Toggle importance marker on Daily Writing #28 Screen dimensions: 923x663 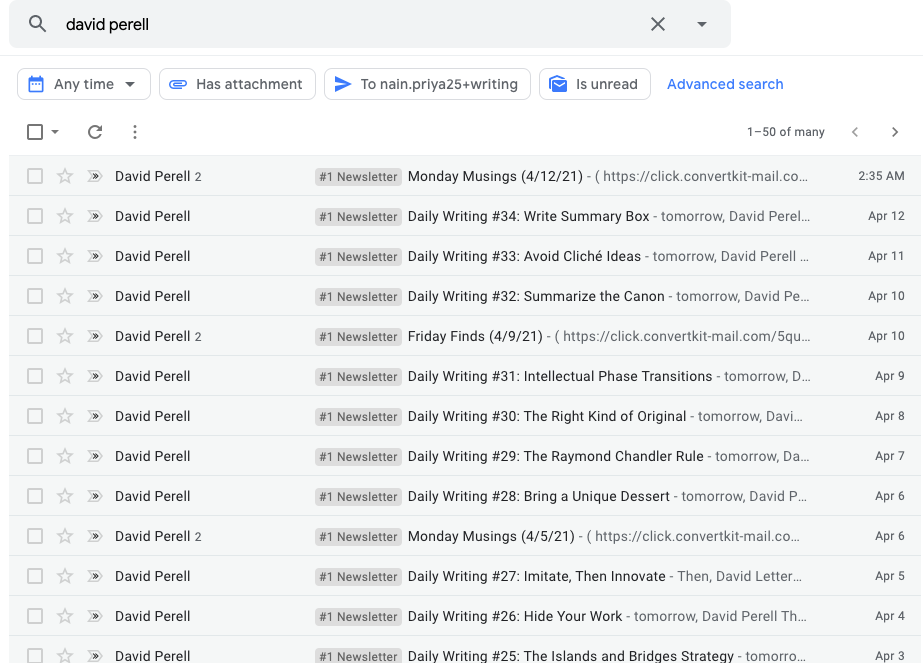click(x=94, y=496)
